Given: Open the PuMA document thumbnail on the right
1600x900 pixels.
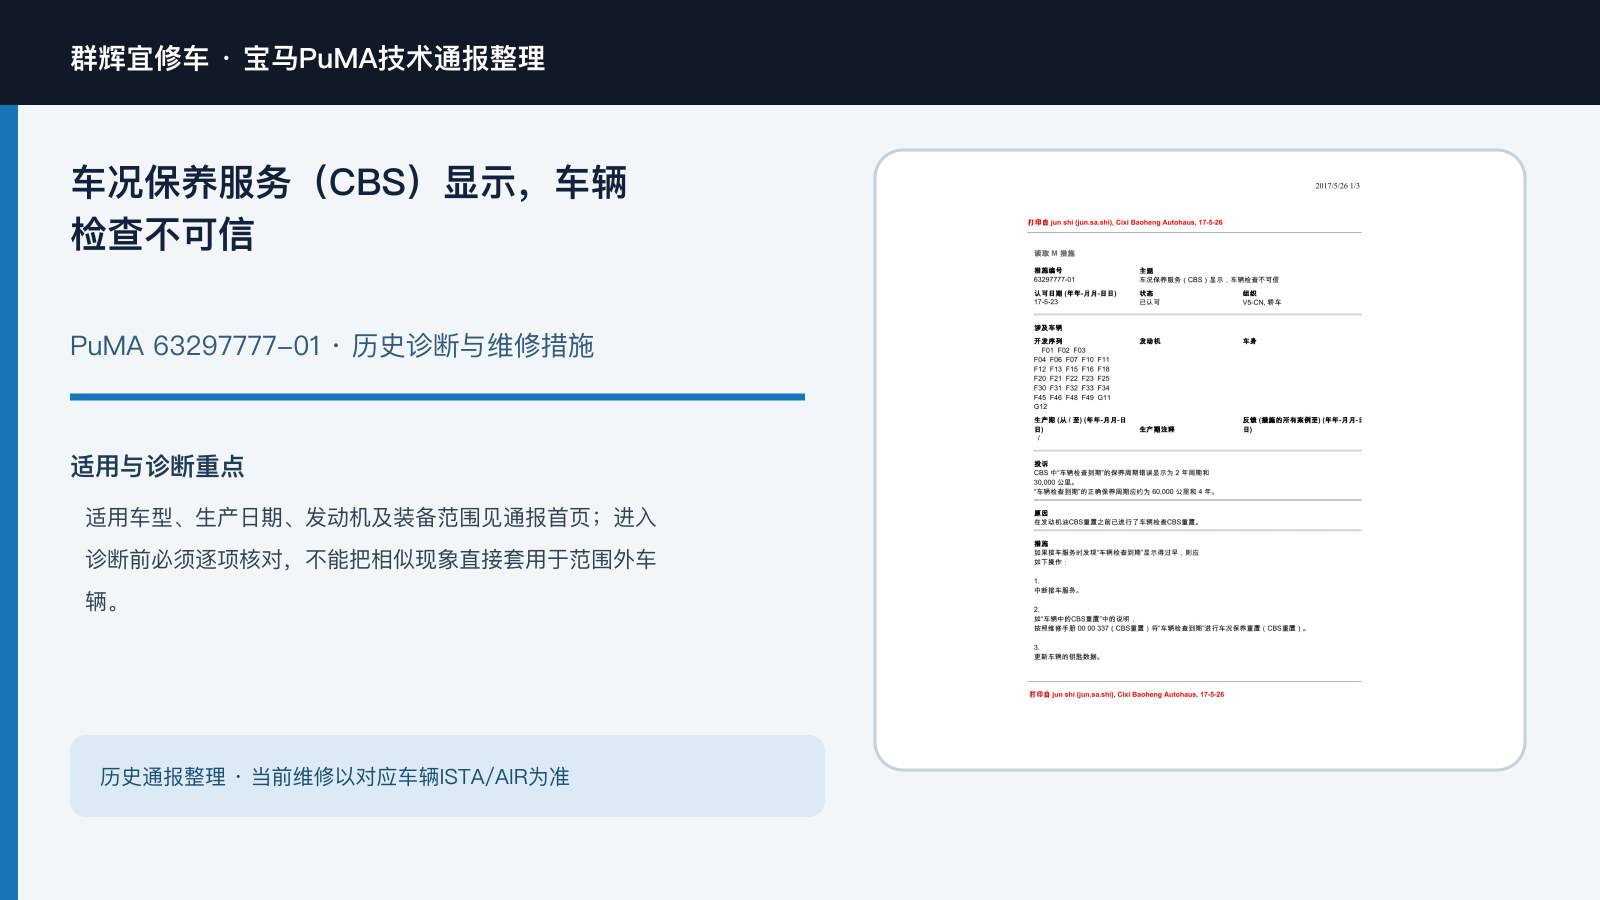Looking at the screenshot, I should pyautogui.click(x=1200, y=460).
